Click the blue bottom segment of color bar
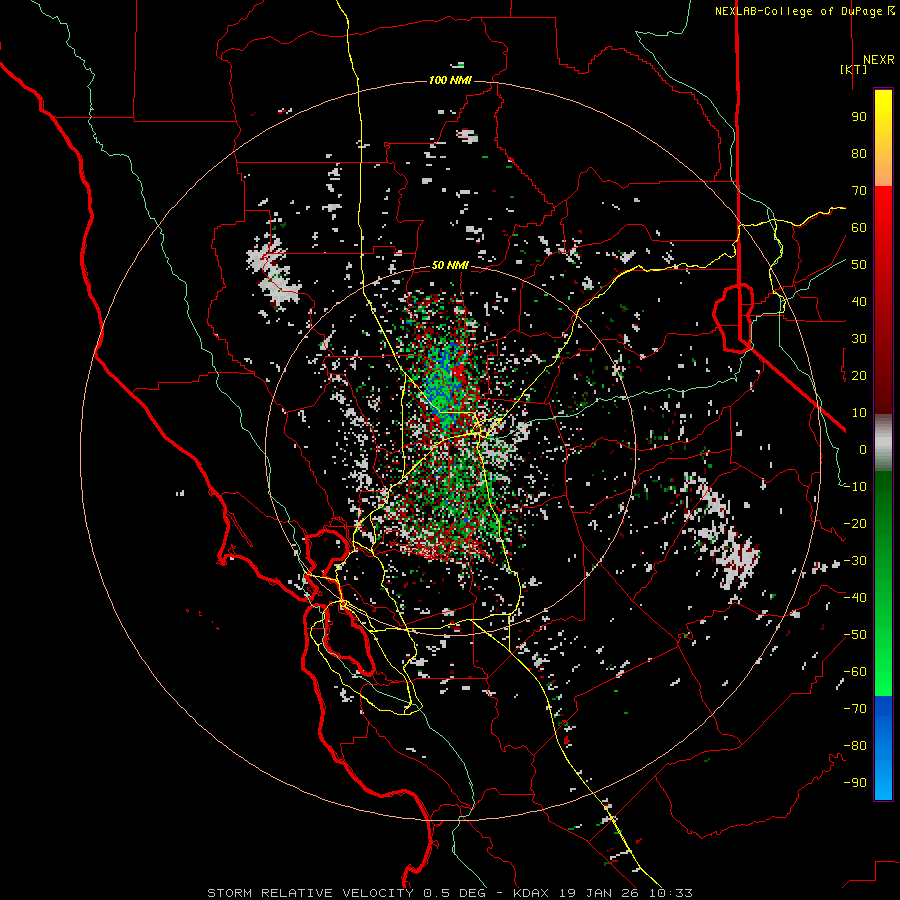Screen dimensions: 900x900 883,748
